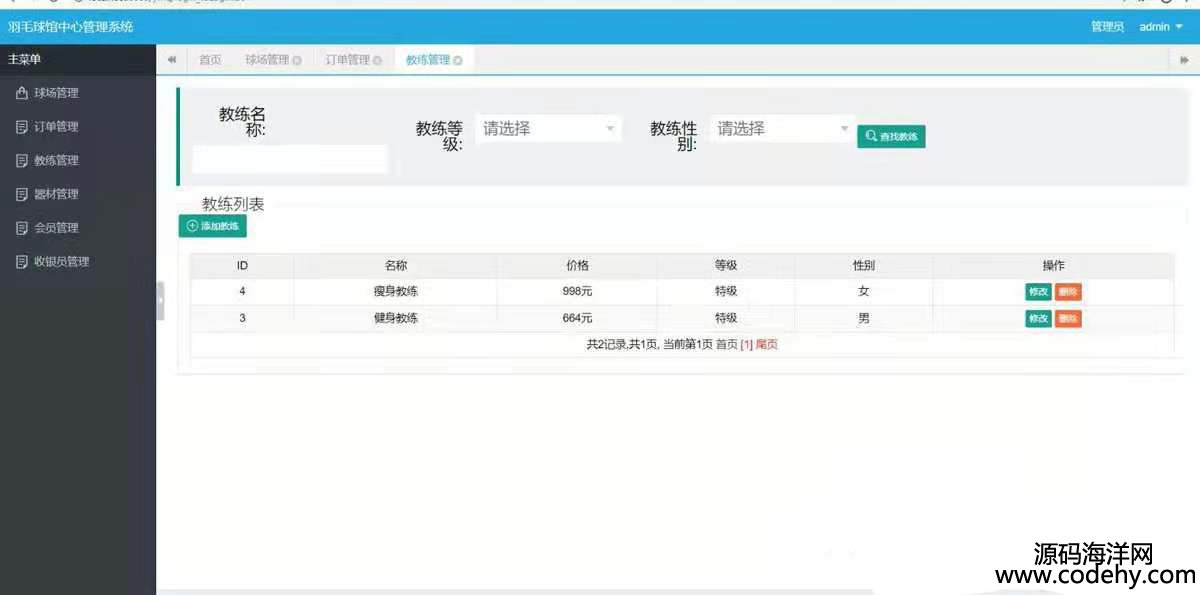Click the 添加教练 button
The height and width of the screenshot is (595, 1200).
pyautogui.click(x=213, y=226)
